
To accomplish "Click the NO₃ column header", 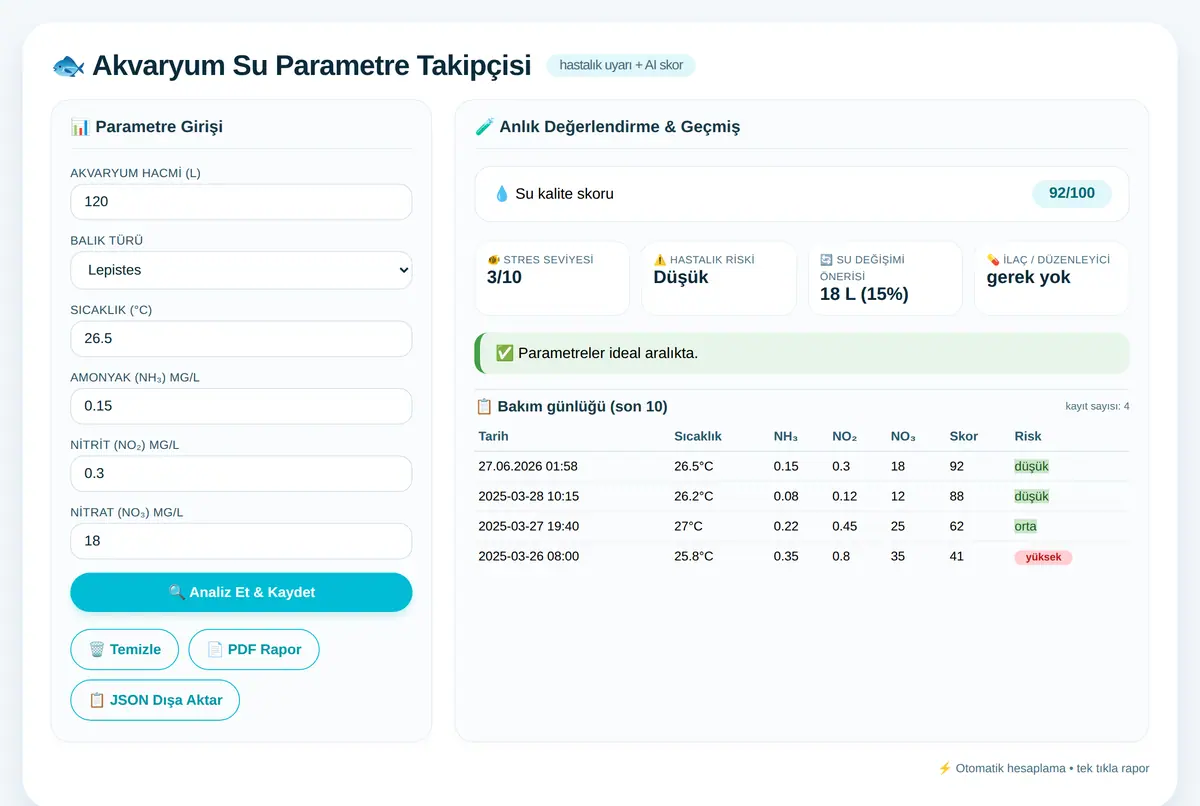I will pyautogui.click(x=903, y=436).
